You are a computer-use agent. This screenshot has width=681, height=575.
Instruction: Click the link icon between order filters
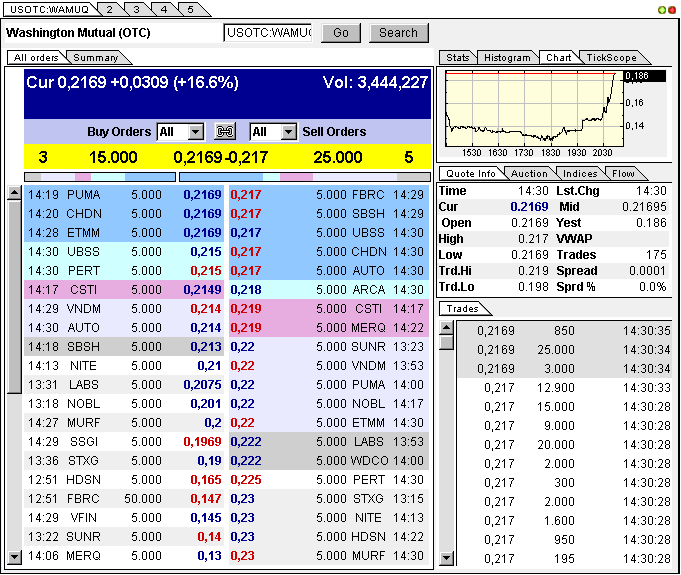[x=225, y=132]
